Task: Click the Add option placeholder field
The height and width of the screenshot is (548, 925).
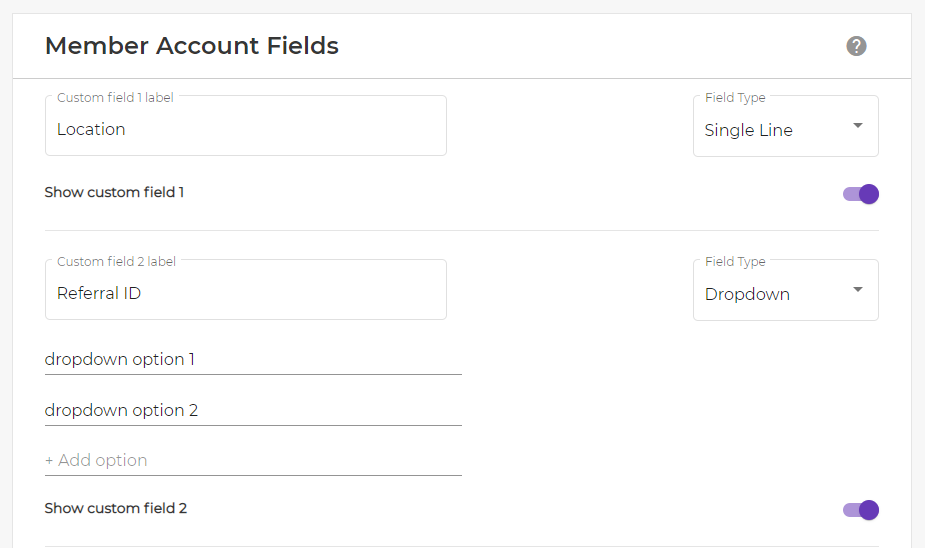Action: pos(253,460)
